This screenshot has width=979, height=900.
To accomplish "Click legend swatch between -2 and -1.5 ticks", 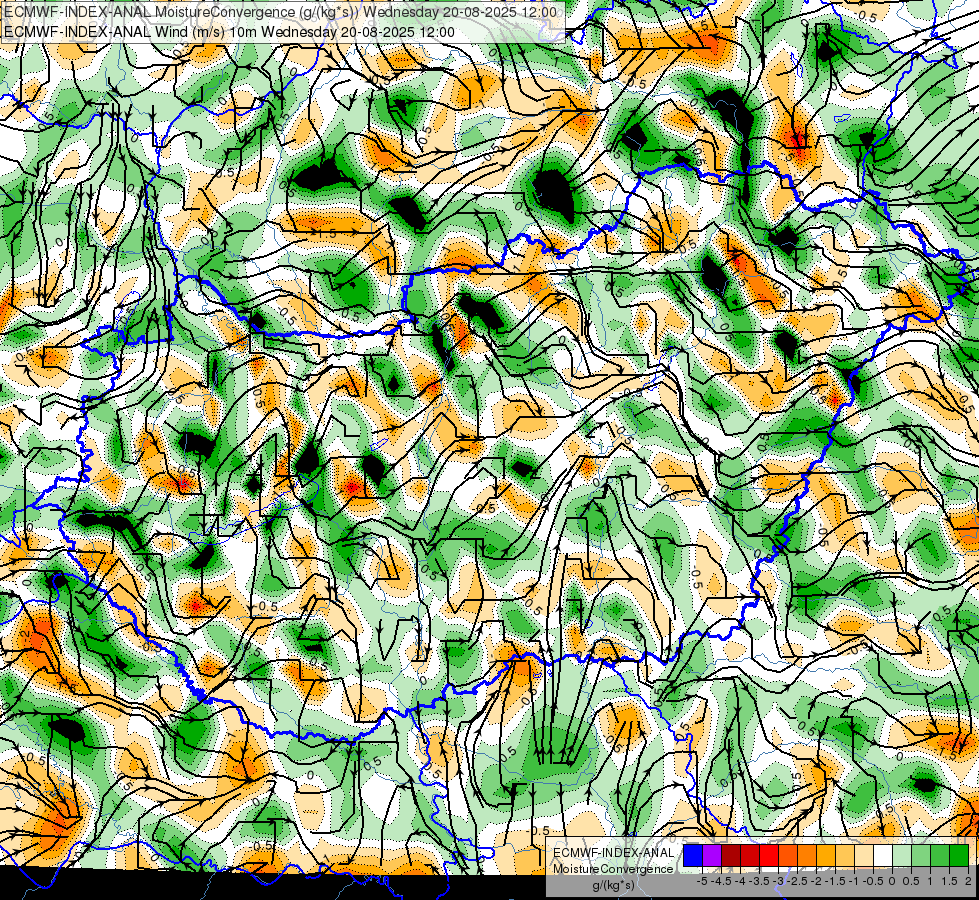I will [x=826, y=856].
